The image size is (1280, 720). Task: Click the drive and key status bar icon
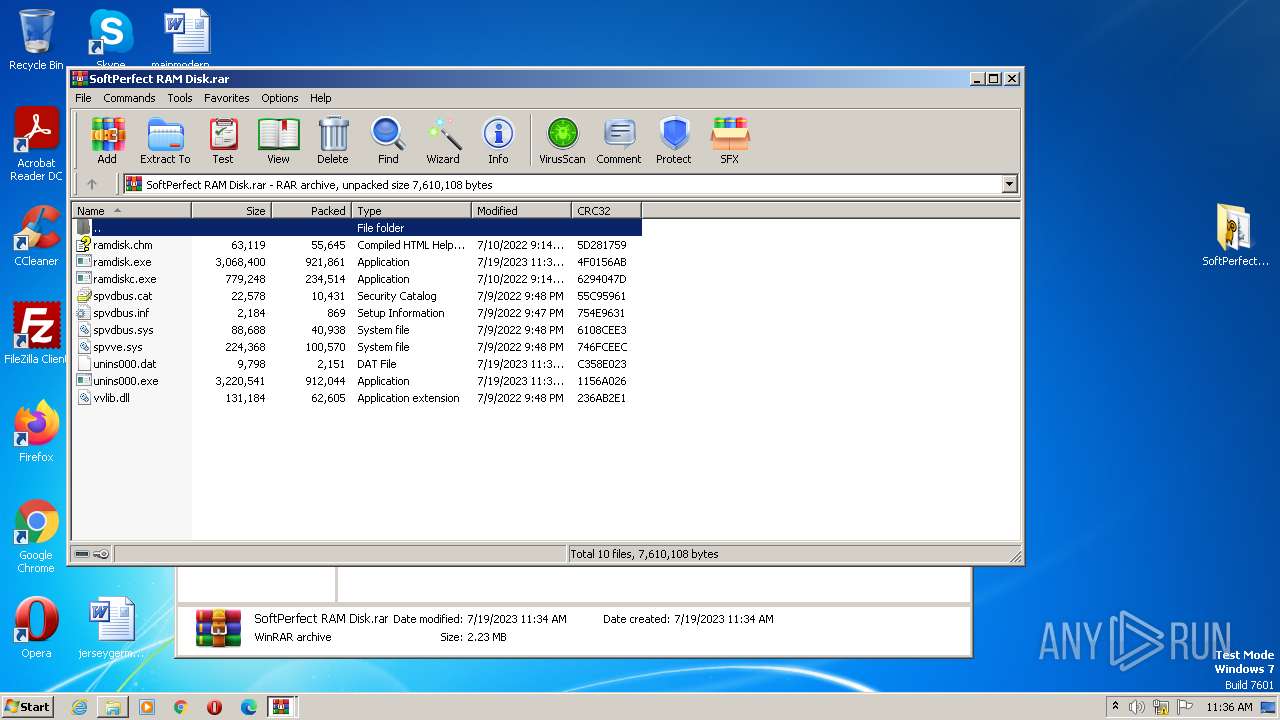tap(92, 554)
